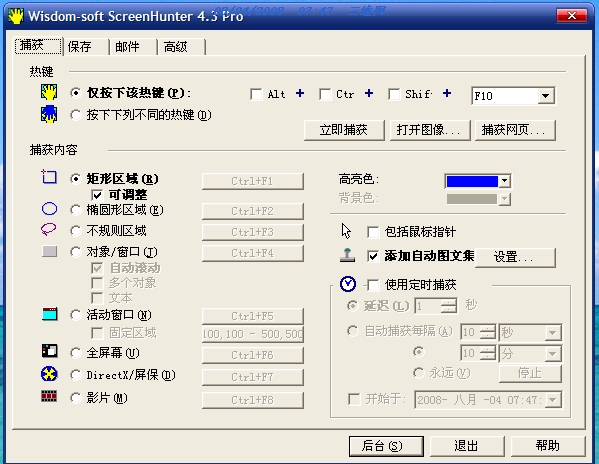Screen dimensions: 599x464
Task: Click the Ctrl+F2 hotkey field
Action: (x=253, y=211)
